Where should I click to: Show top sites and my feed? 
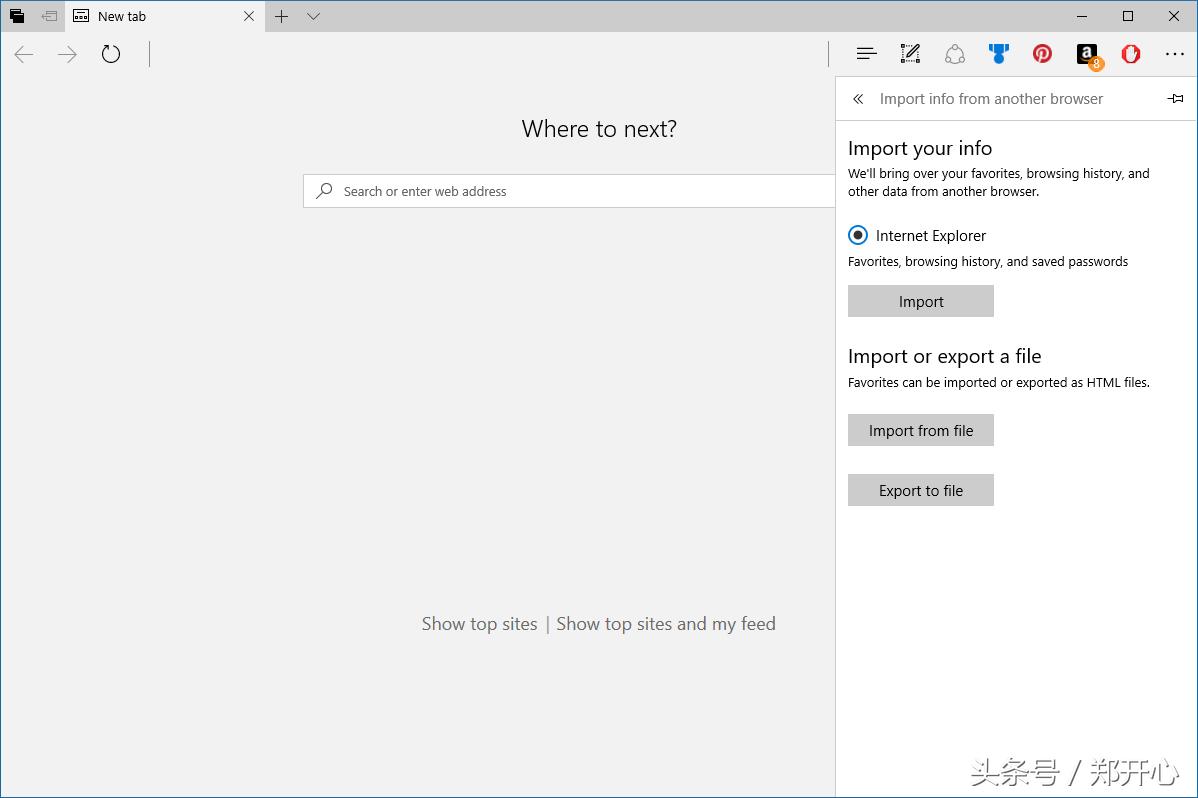point(665,623)
